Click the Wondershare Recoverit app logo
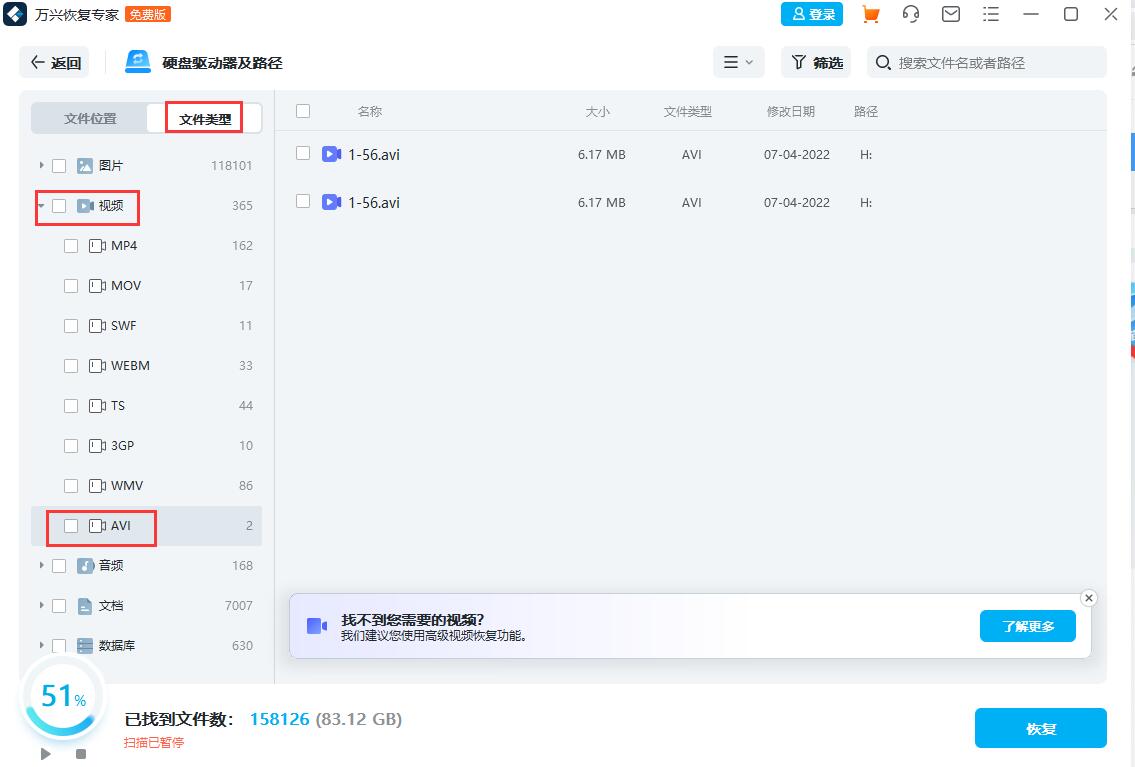1135x767 pixels. tap(14, 14)
